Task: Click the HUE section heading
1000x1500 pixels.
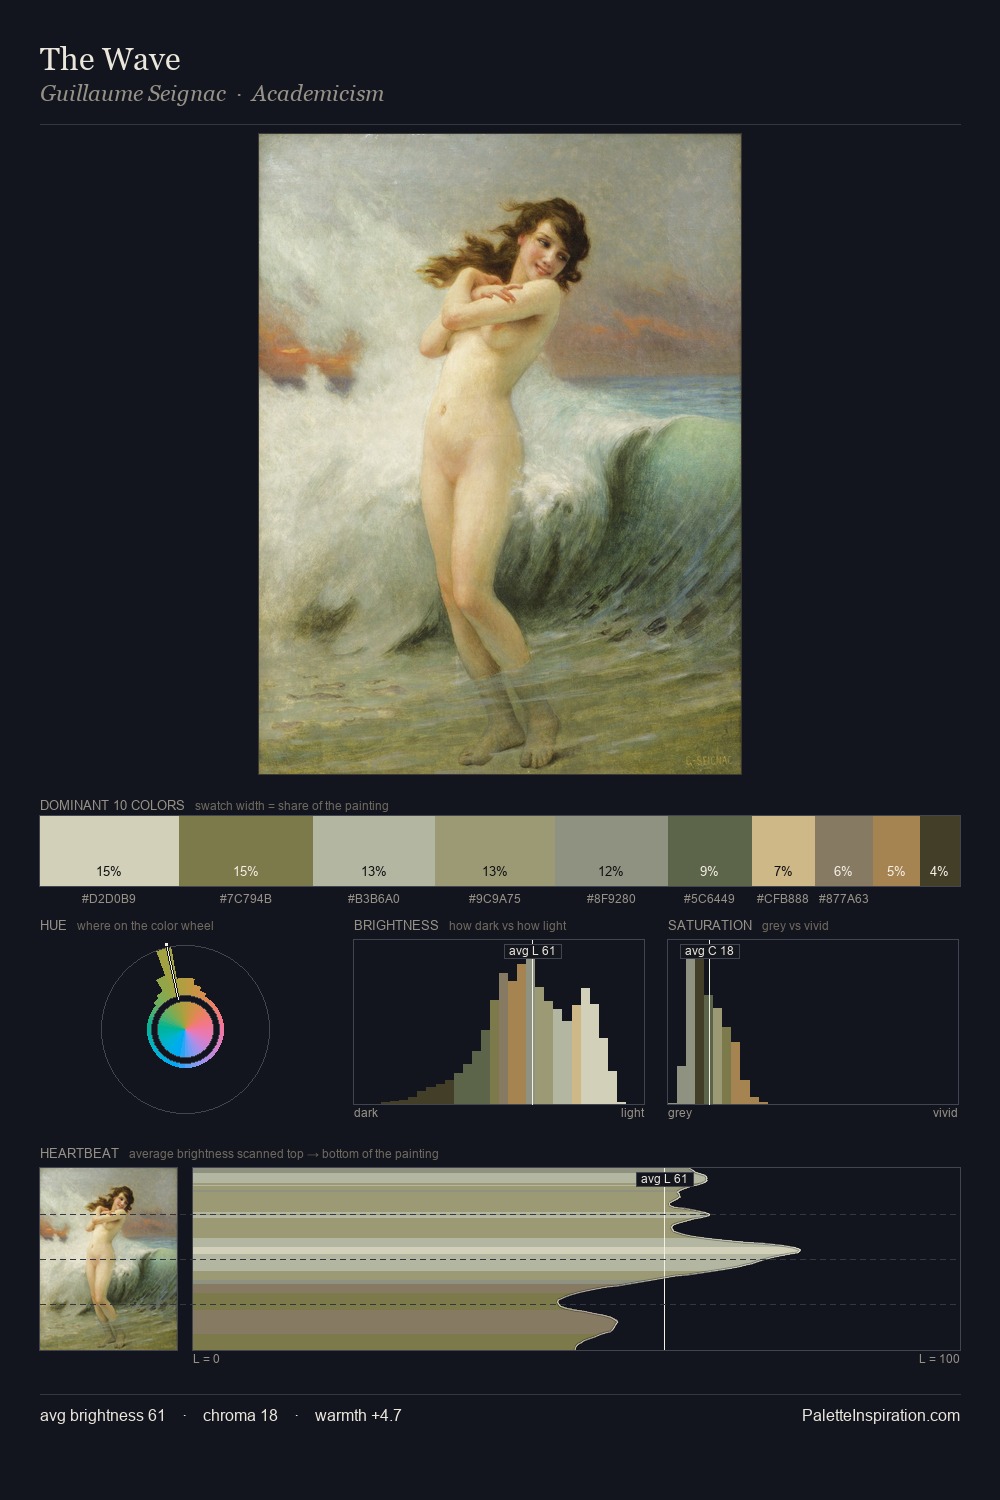Action: tap(53, 925)
